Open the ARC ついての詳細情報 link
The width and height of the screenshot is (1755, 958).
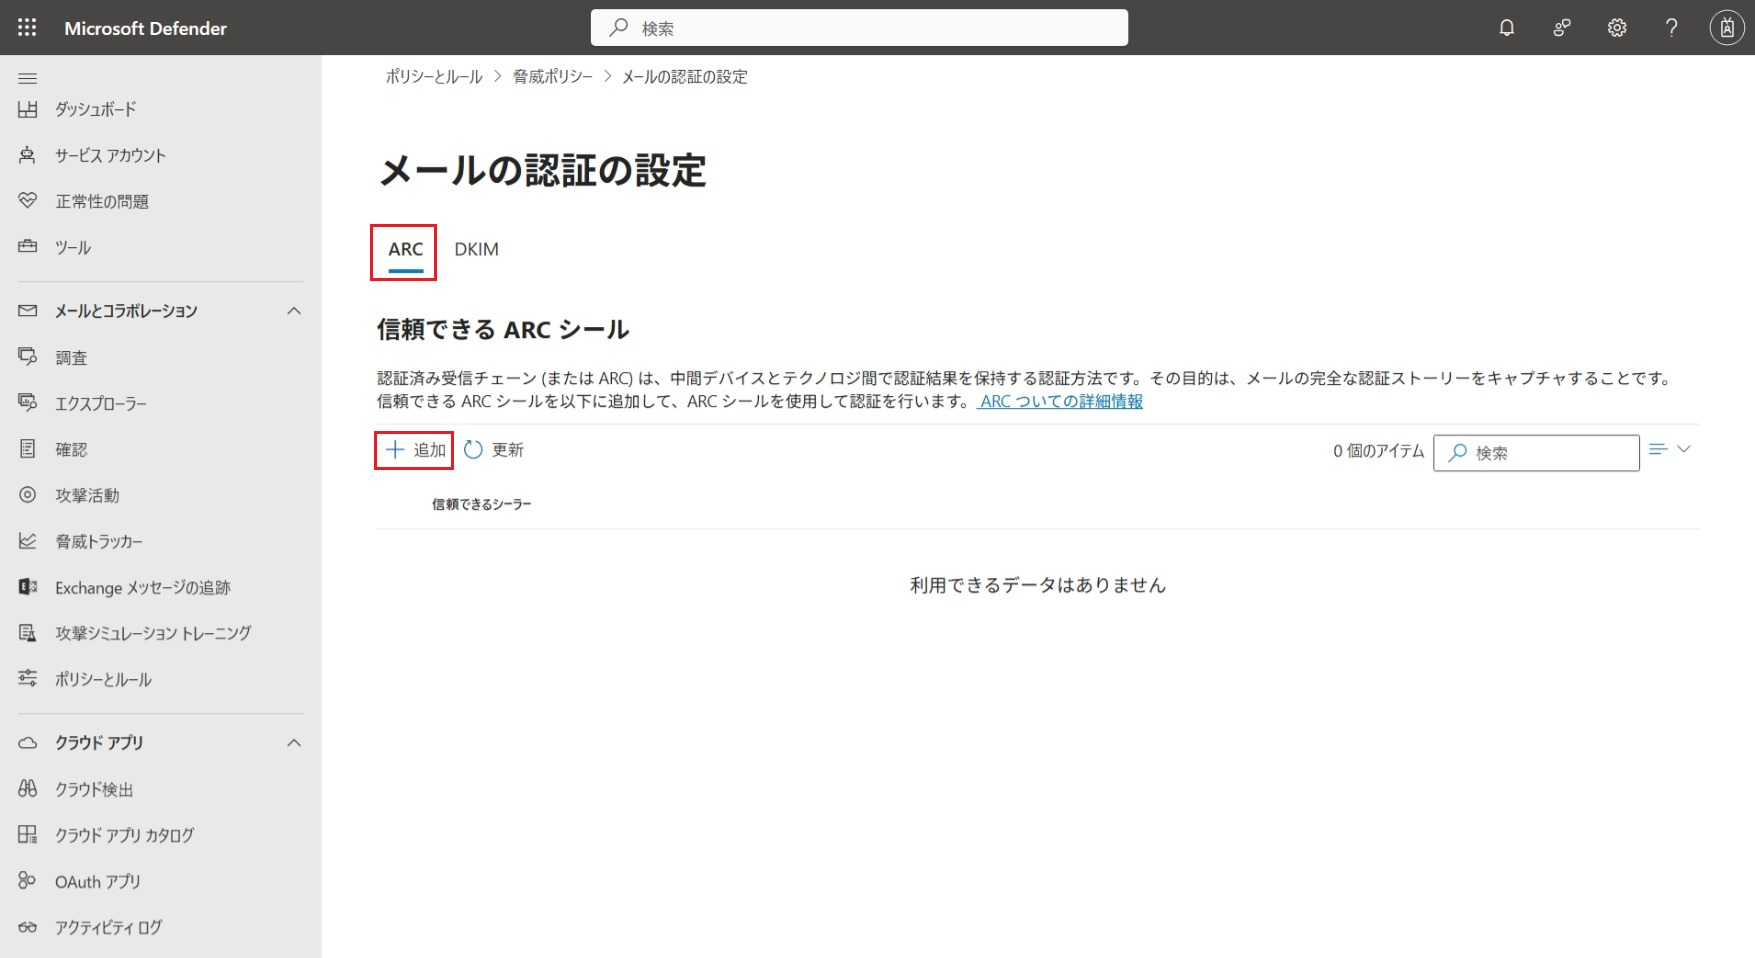pos(1060,401)
